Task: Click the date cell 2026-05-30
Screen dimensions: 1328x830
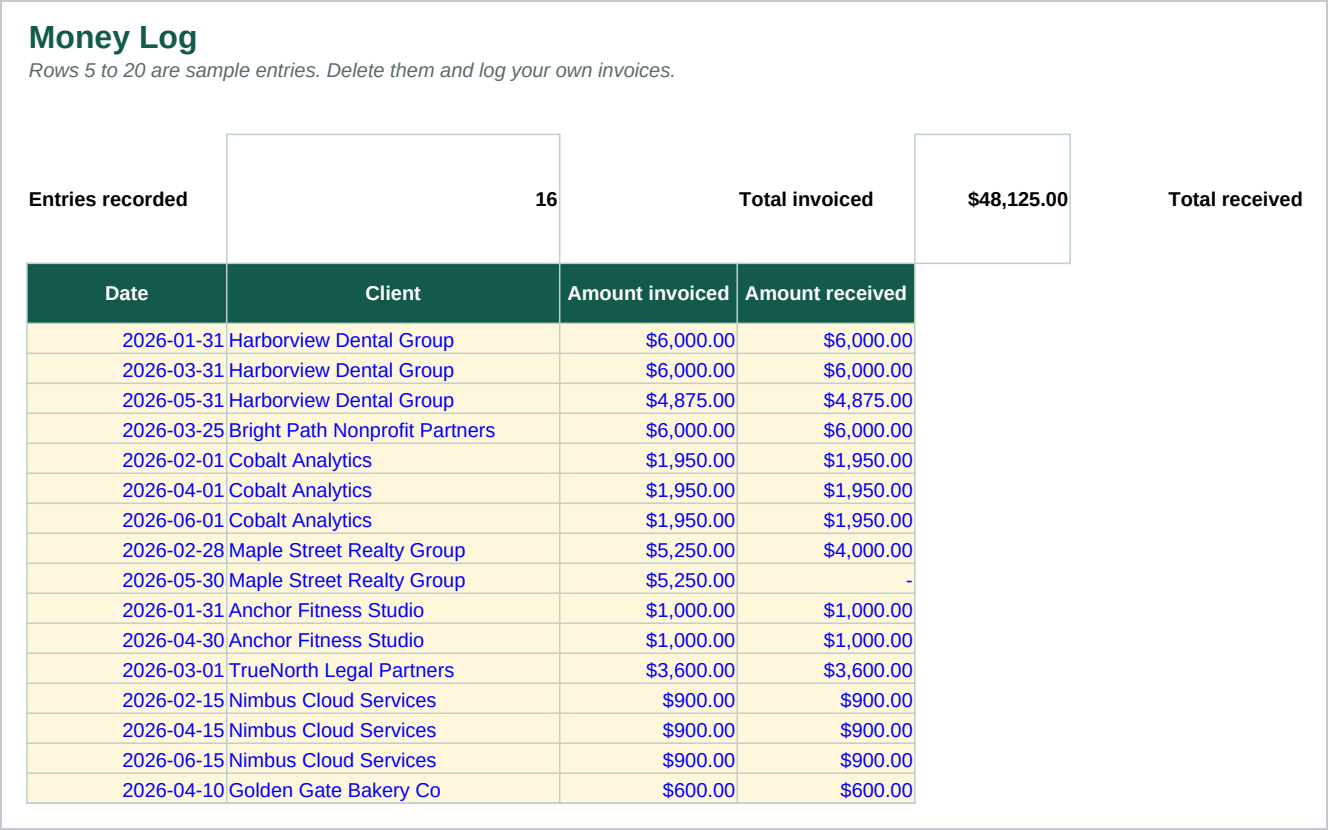Action: (x=127, y=580)
